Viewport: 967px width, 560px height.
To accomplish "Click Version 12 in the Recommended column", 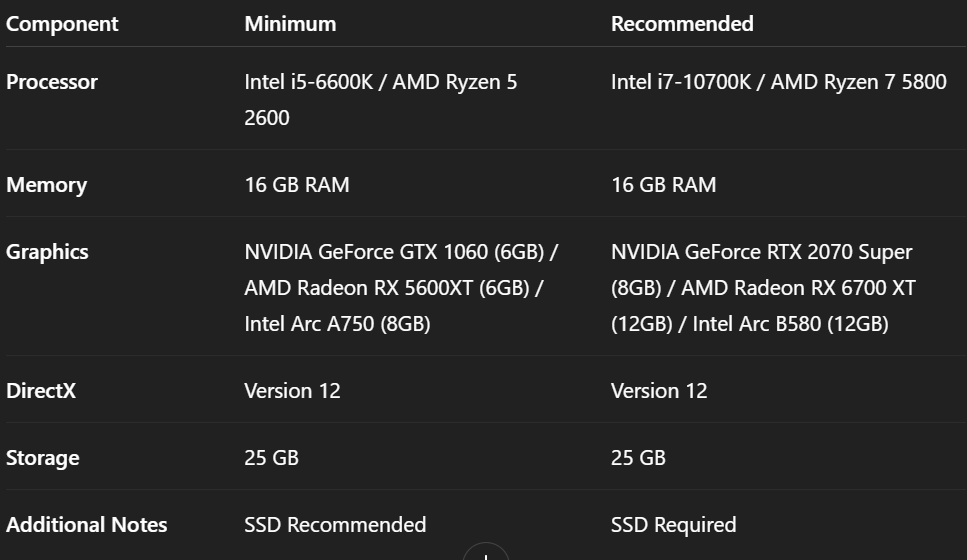I will pyautogui.click(x=659, y=391).
